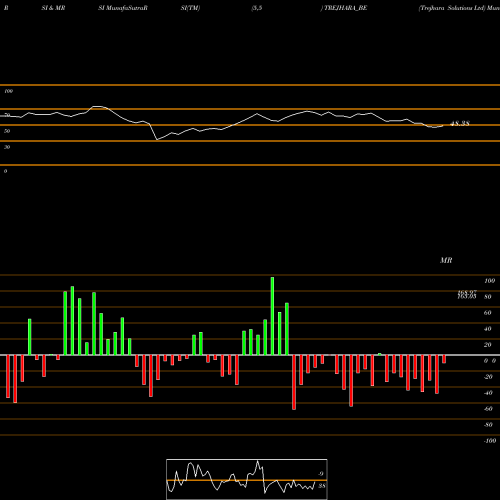Click the RSI axis label '70'
The image size is (500, 500).
pos(7,115)
